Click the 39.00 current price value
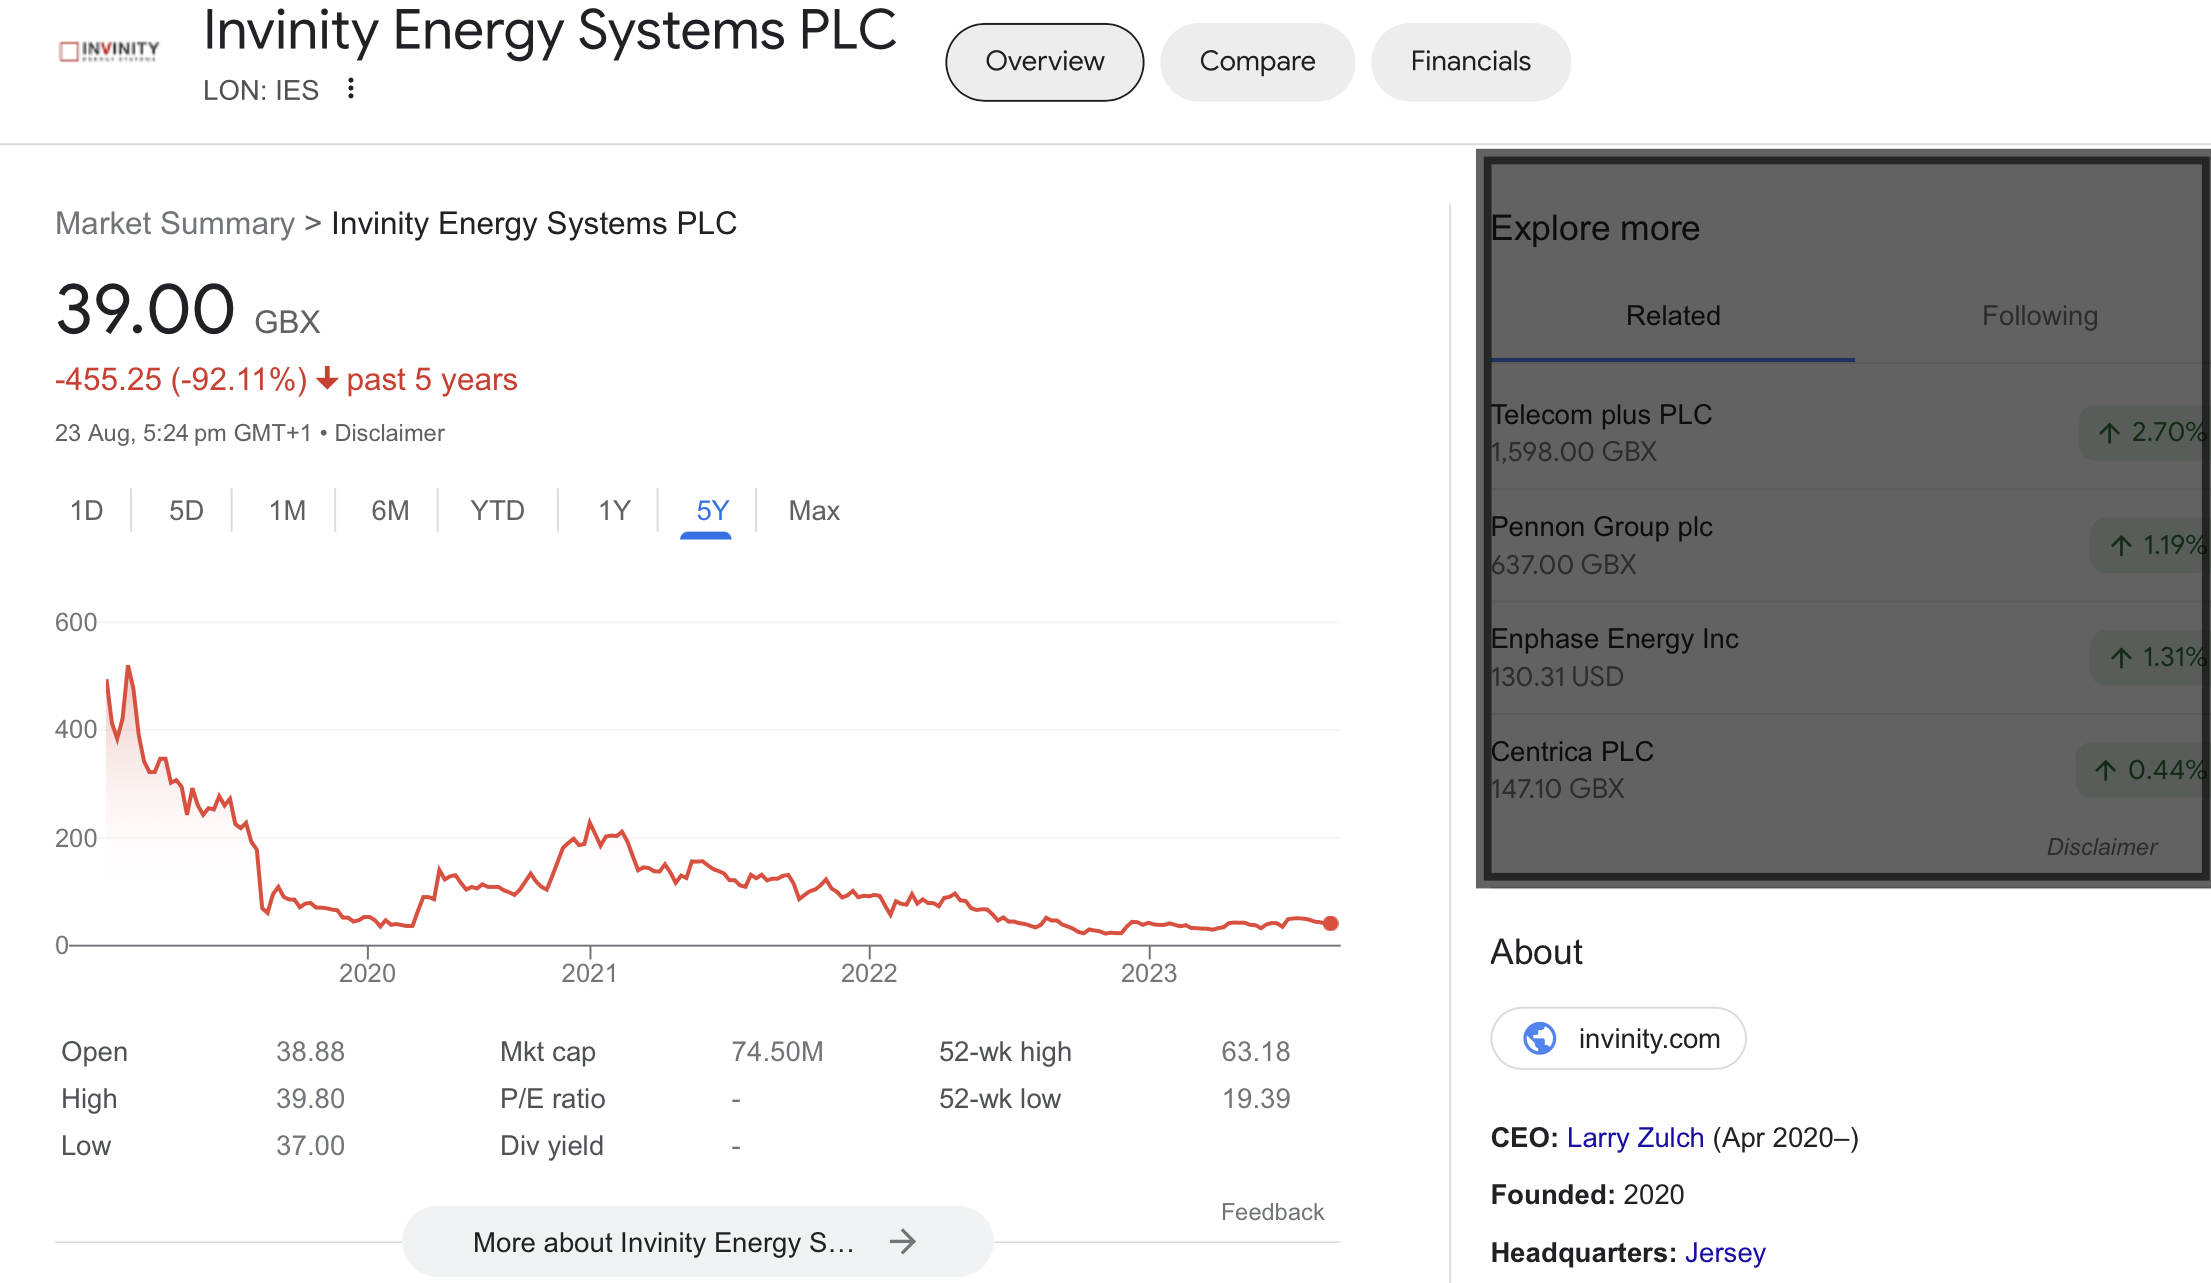 [146, 309]
